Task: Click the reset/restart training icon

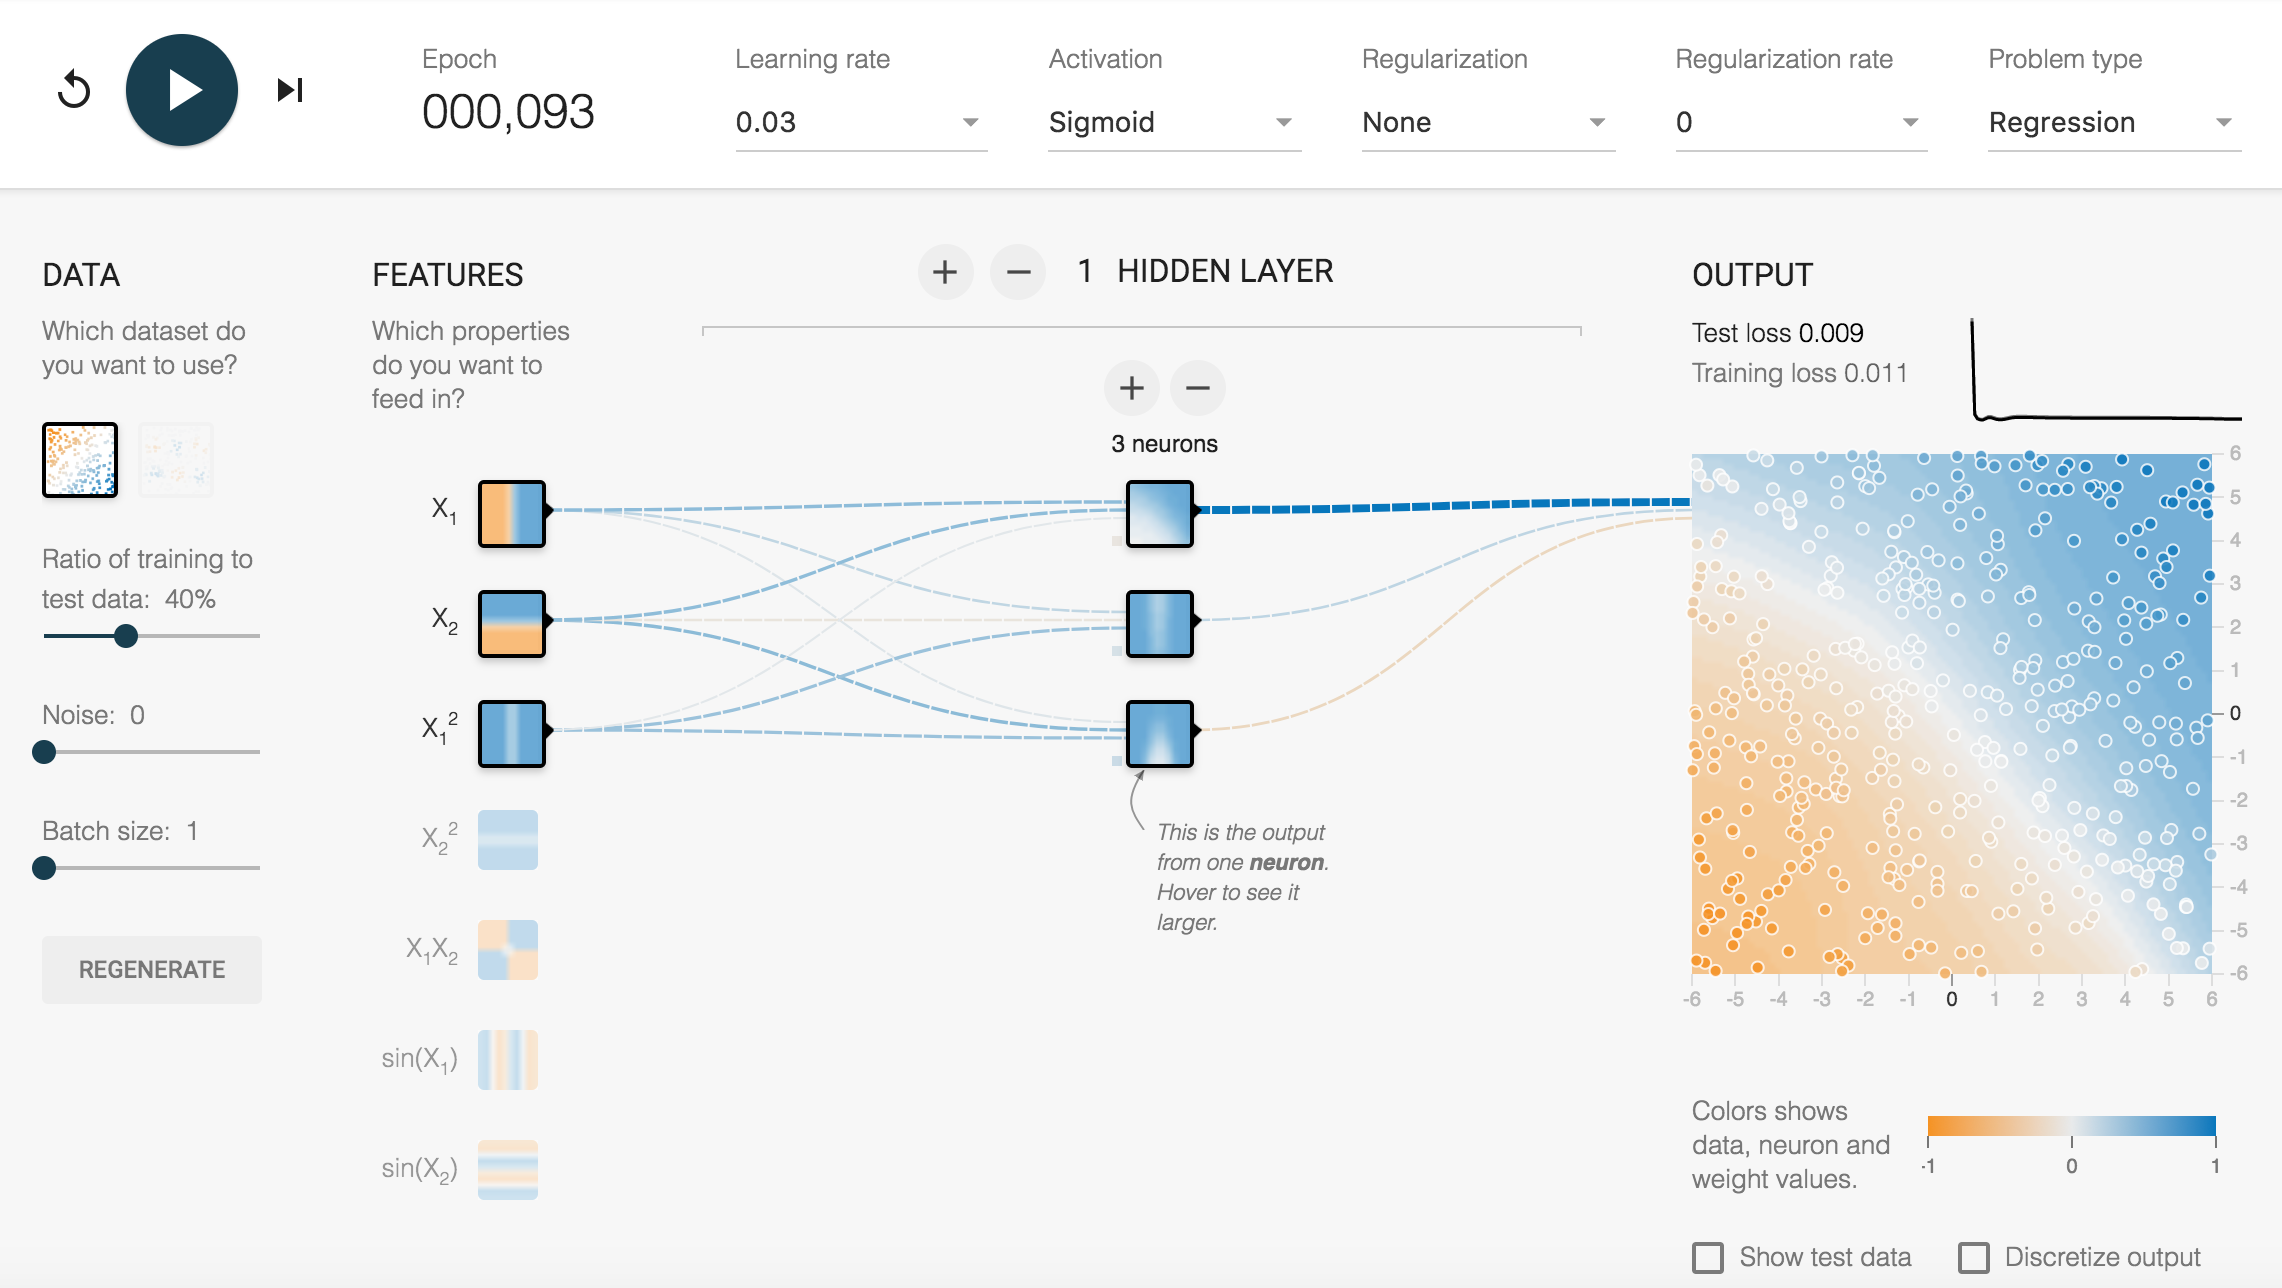Action: pos(74,88)
